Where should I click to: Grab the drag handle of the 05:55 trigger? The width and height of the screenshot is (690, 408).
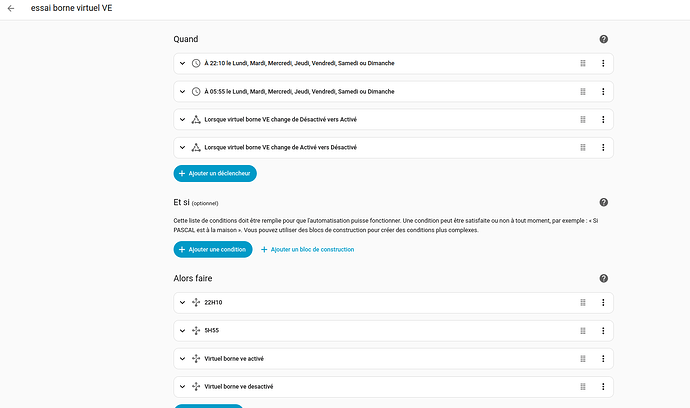click(583, 92)
